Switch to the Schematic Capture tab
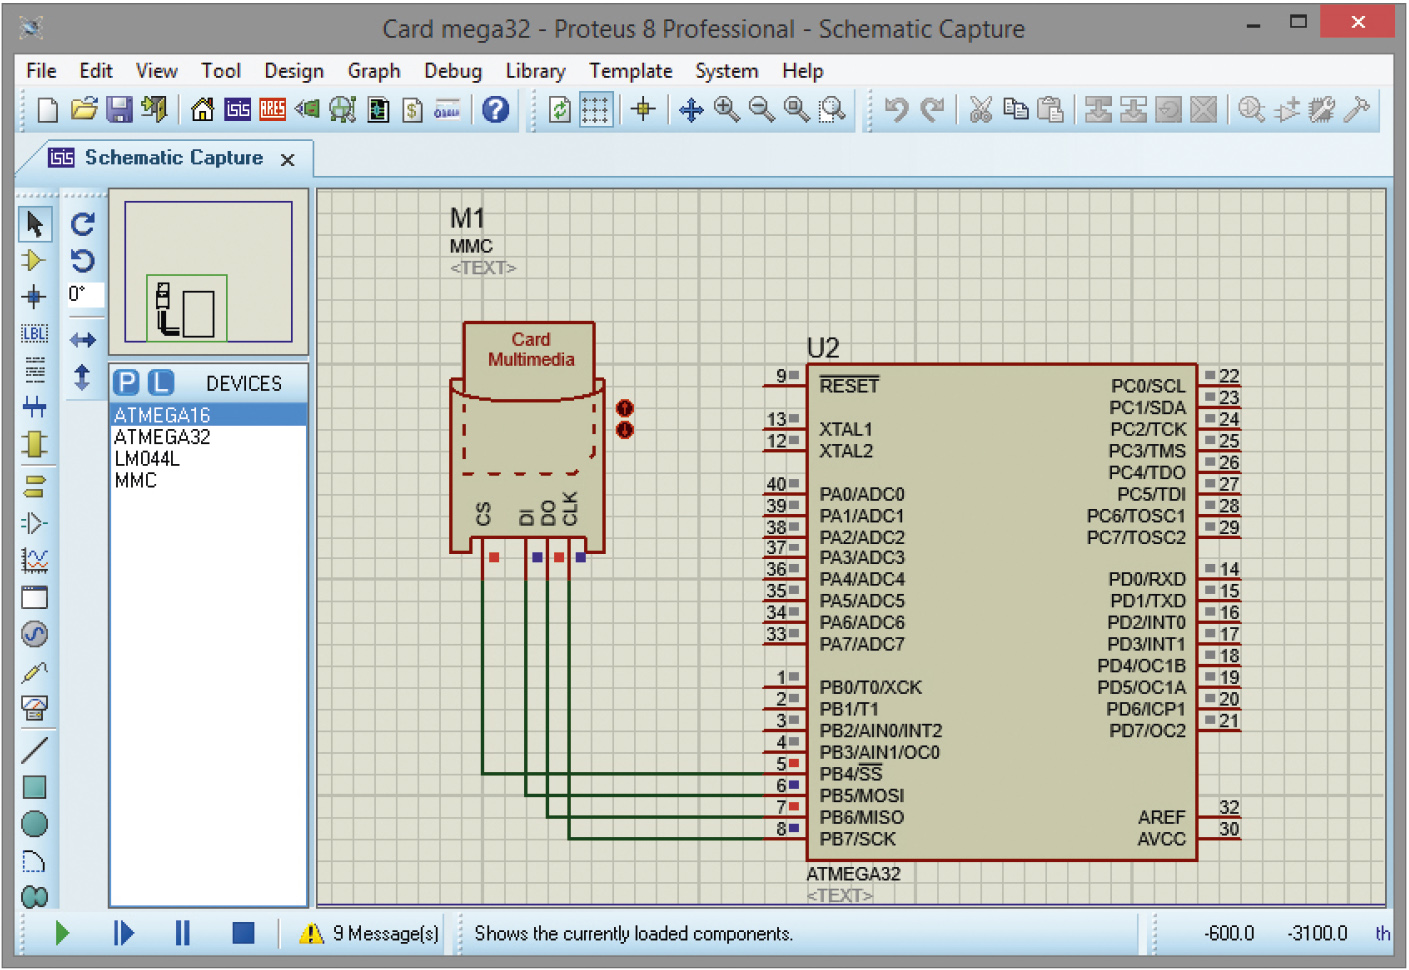1409x970 pixels. [173, 158]
